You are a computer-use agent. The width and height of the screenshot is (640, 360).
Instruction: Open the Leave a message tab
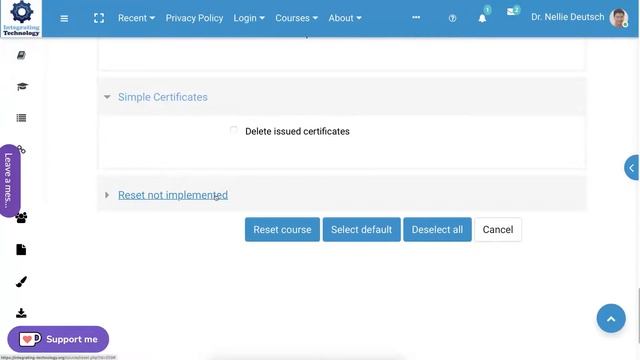(x=9, y=180)
